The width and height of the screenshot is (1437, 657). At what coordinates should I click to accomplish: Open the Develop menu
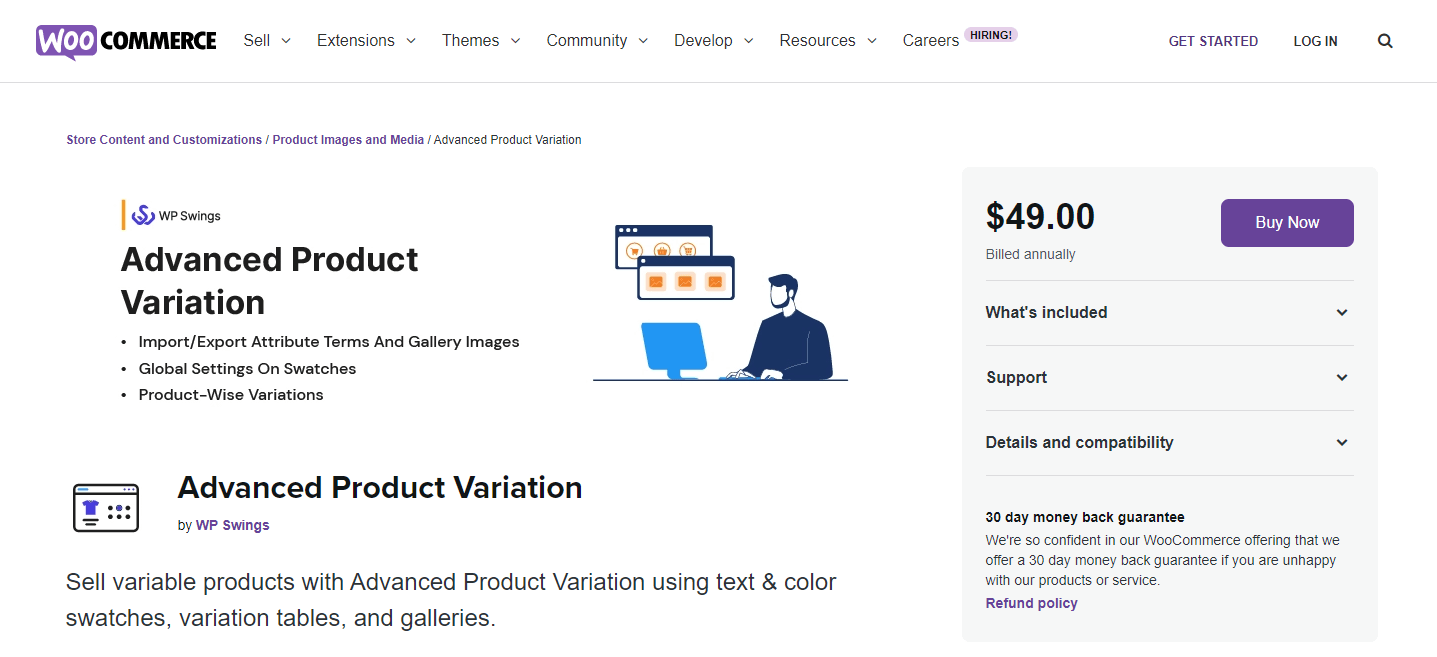(x=713, y=41)
